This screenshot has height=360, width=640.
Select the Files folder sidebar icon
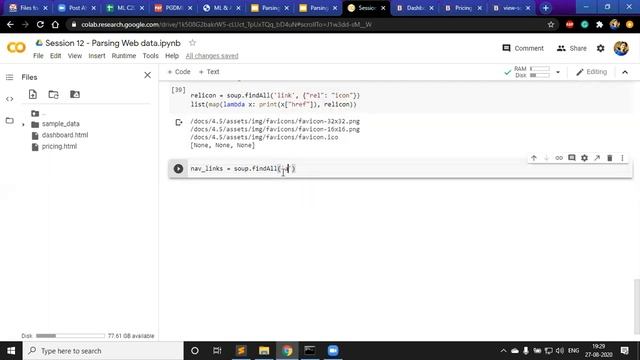(9, 120)
